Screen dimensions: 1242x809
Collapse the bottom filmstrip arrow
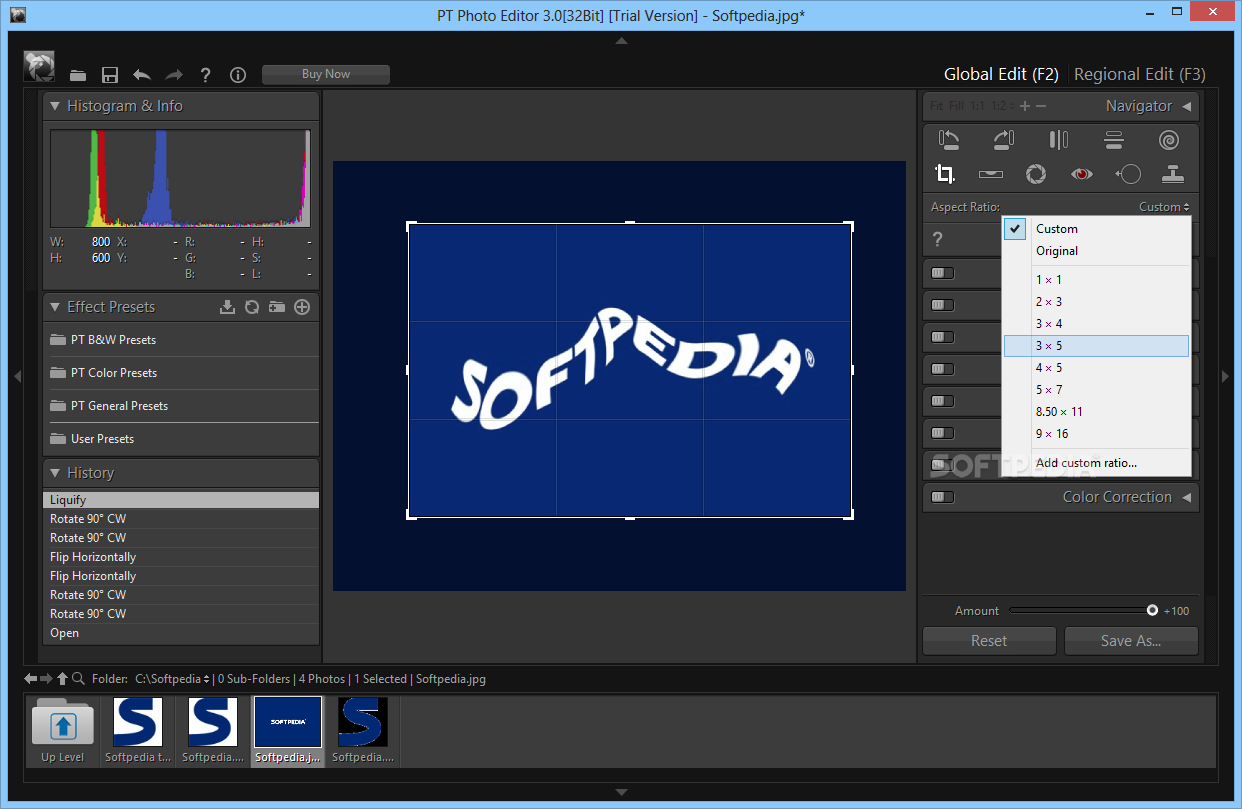pyautogui.click(x=621, y=793)
